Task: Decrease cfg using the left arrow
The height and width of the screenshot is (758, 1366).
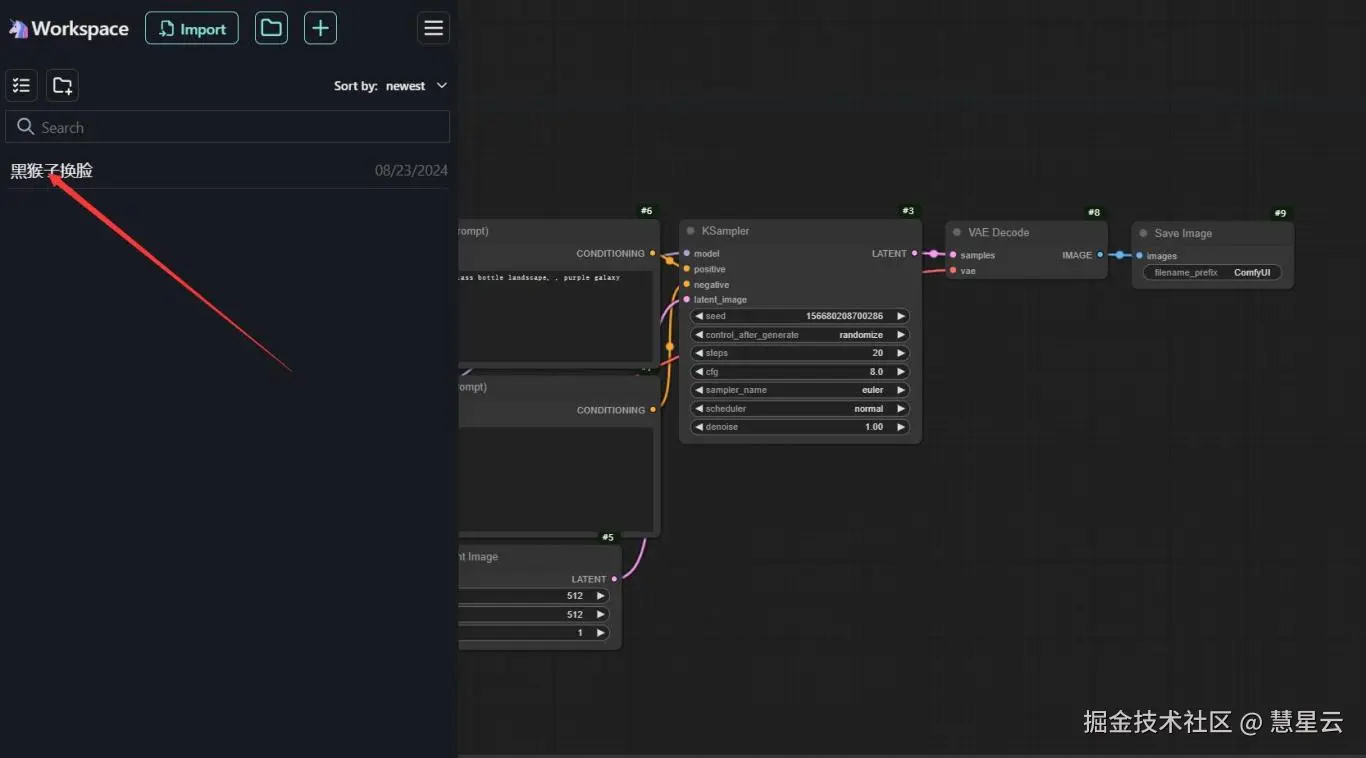Action: coord(699,372)
